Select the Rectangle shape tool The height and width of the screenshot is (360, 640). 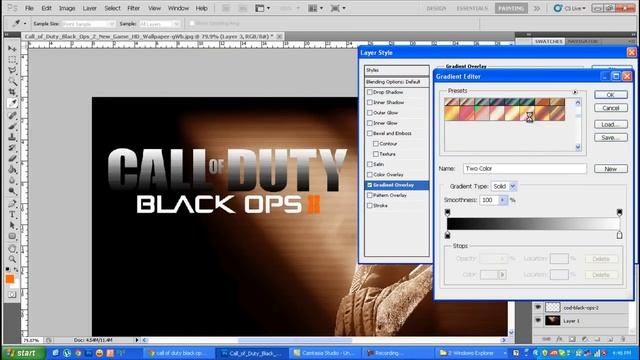tap(12, 236)
